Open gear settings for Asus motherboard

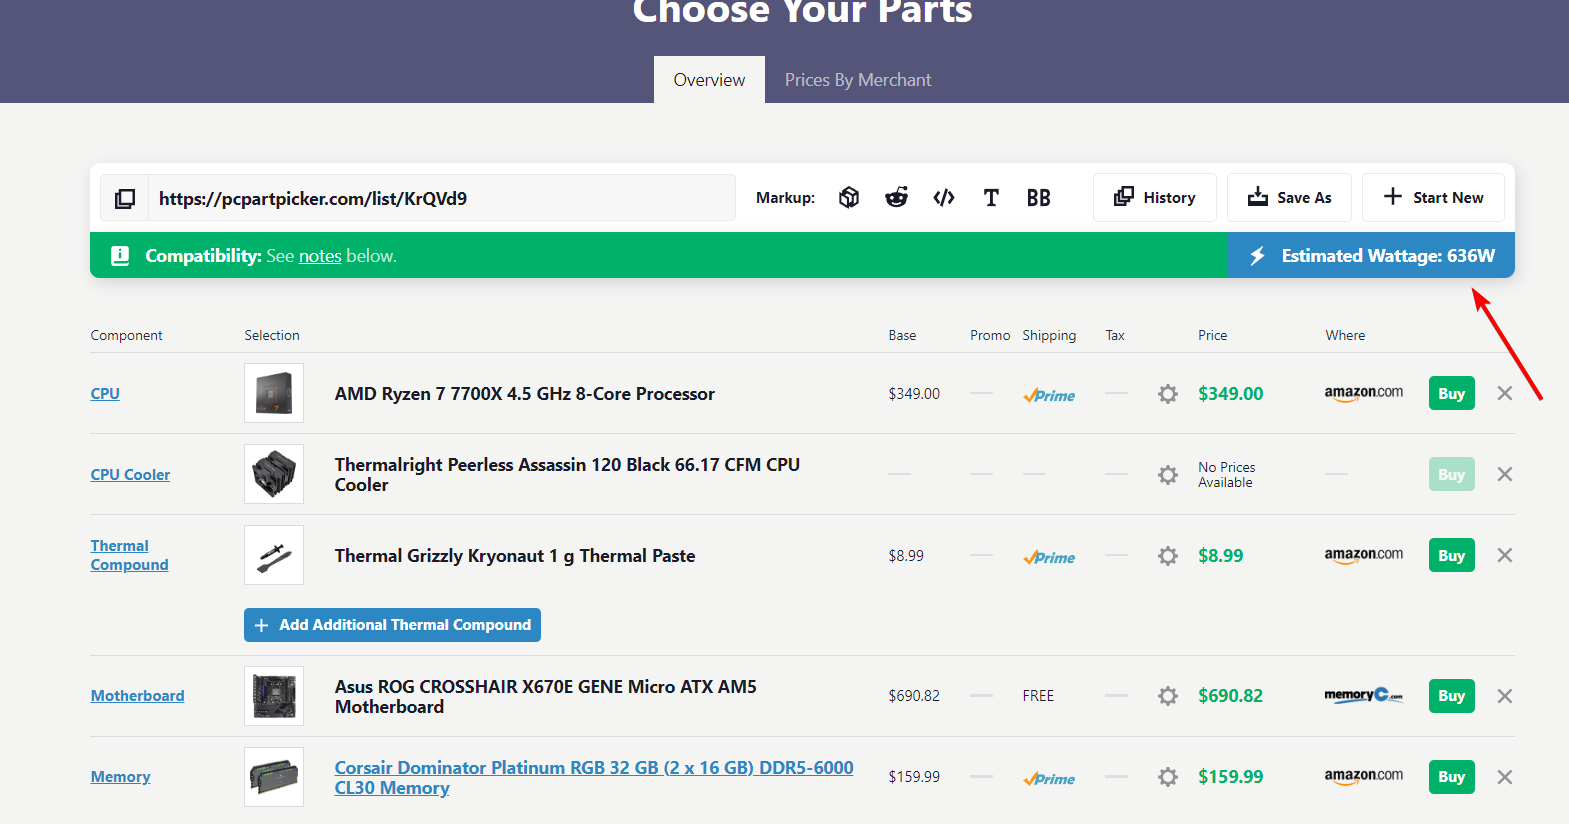[x=1167, y=696]
